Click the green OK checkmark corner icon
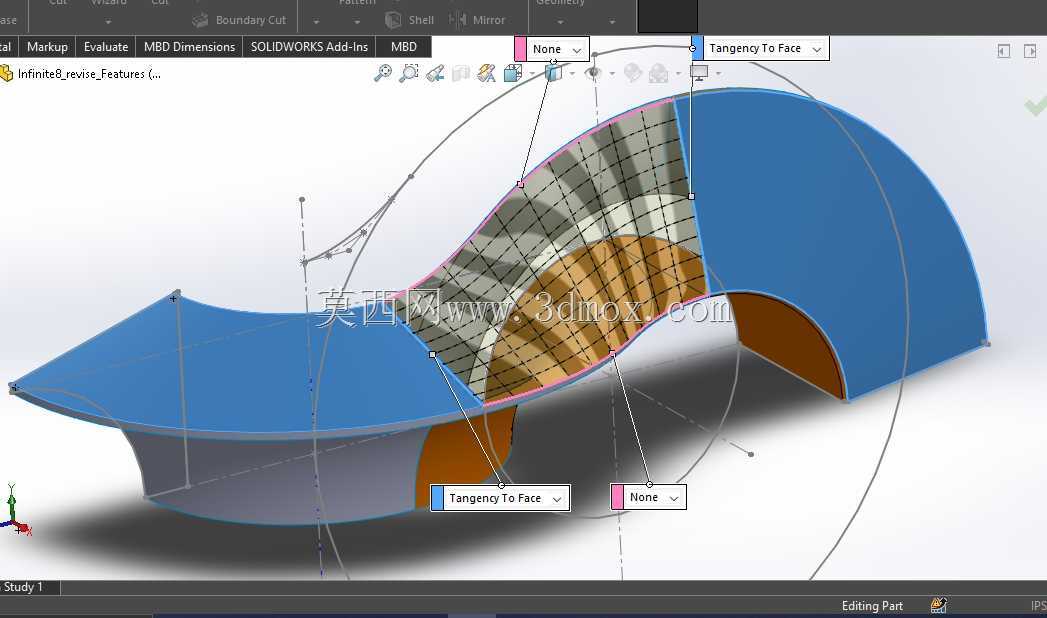1047x618 pixels. [x=1036, y=105]
